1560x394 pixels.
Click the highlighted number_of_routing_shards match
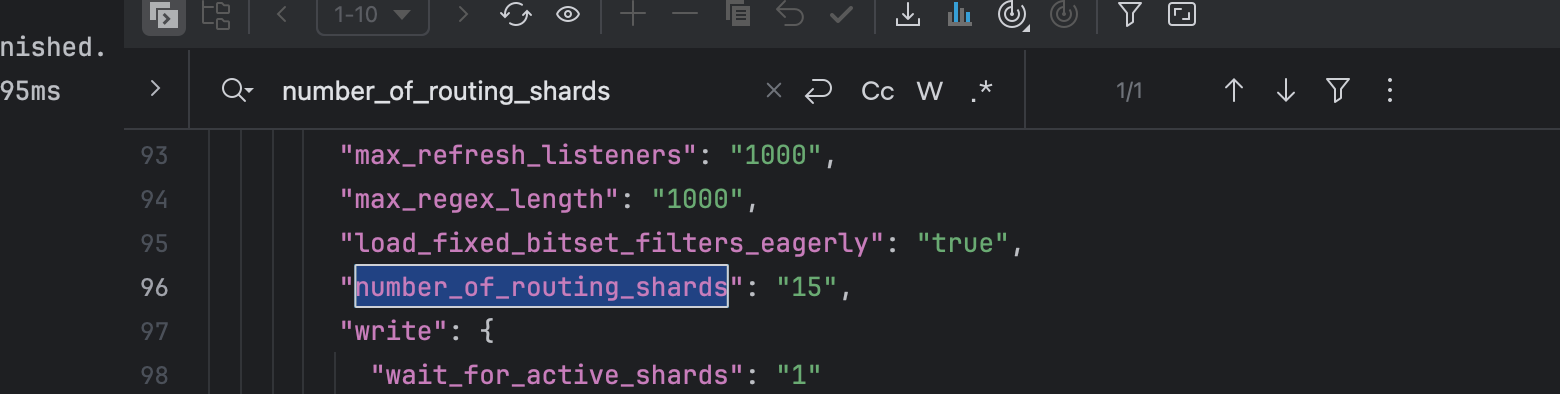[541, 288]
